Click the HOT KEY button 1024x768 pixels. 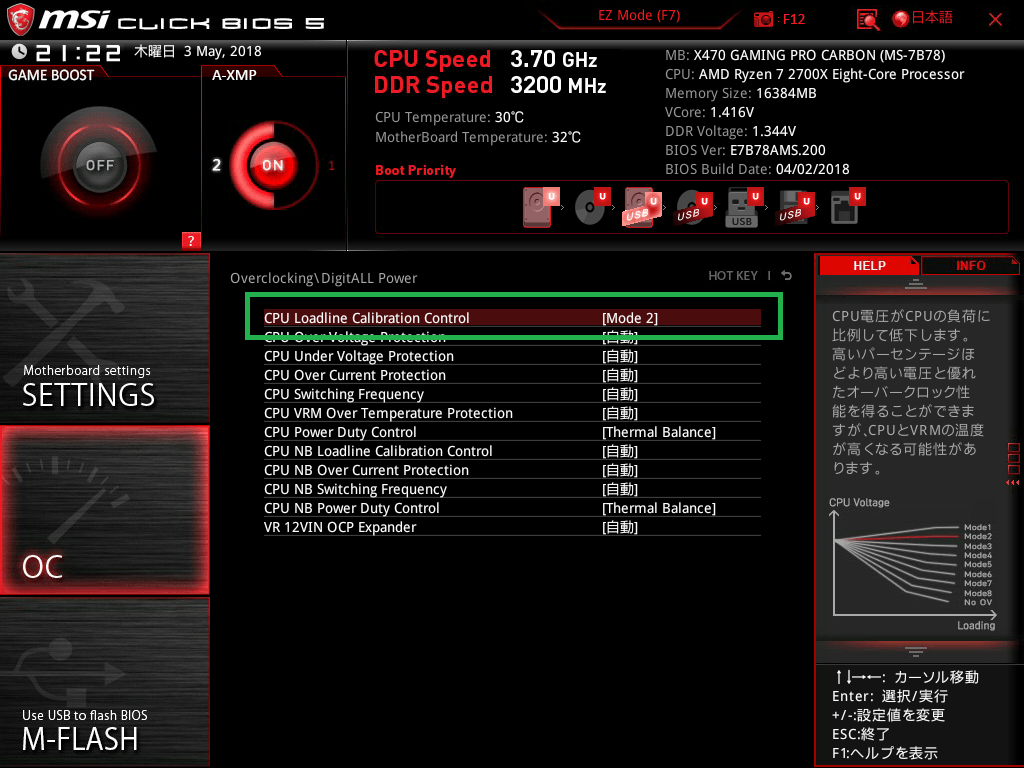pos(733,276)
